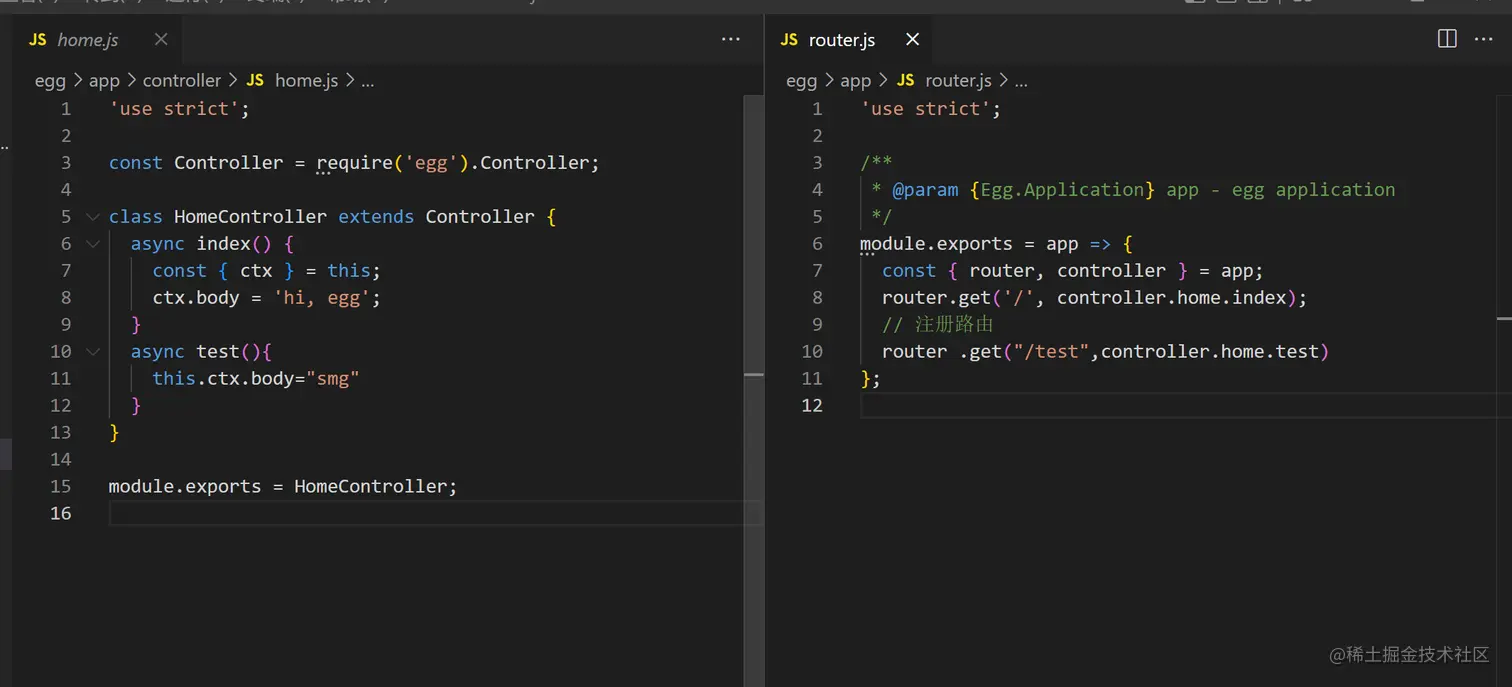
Task: Open 'home.js' breadcrumb file entry
Action: 306,81
